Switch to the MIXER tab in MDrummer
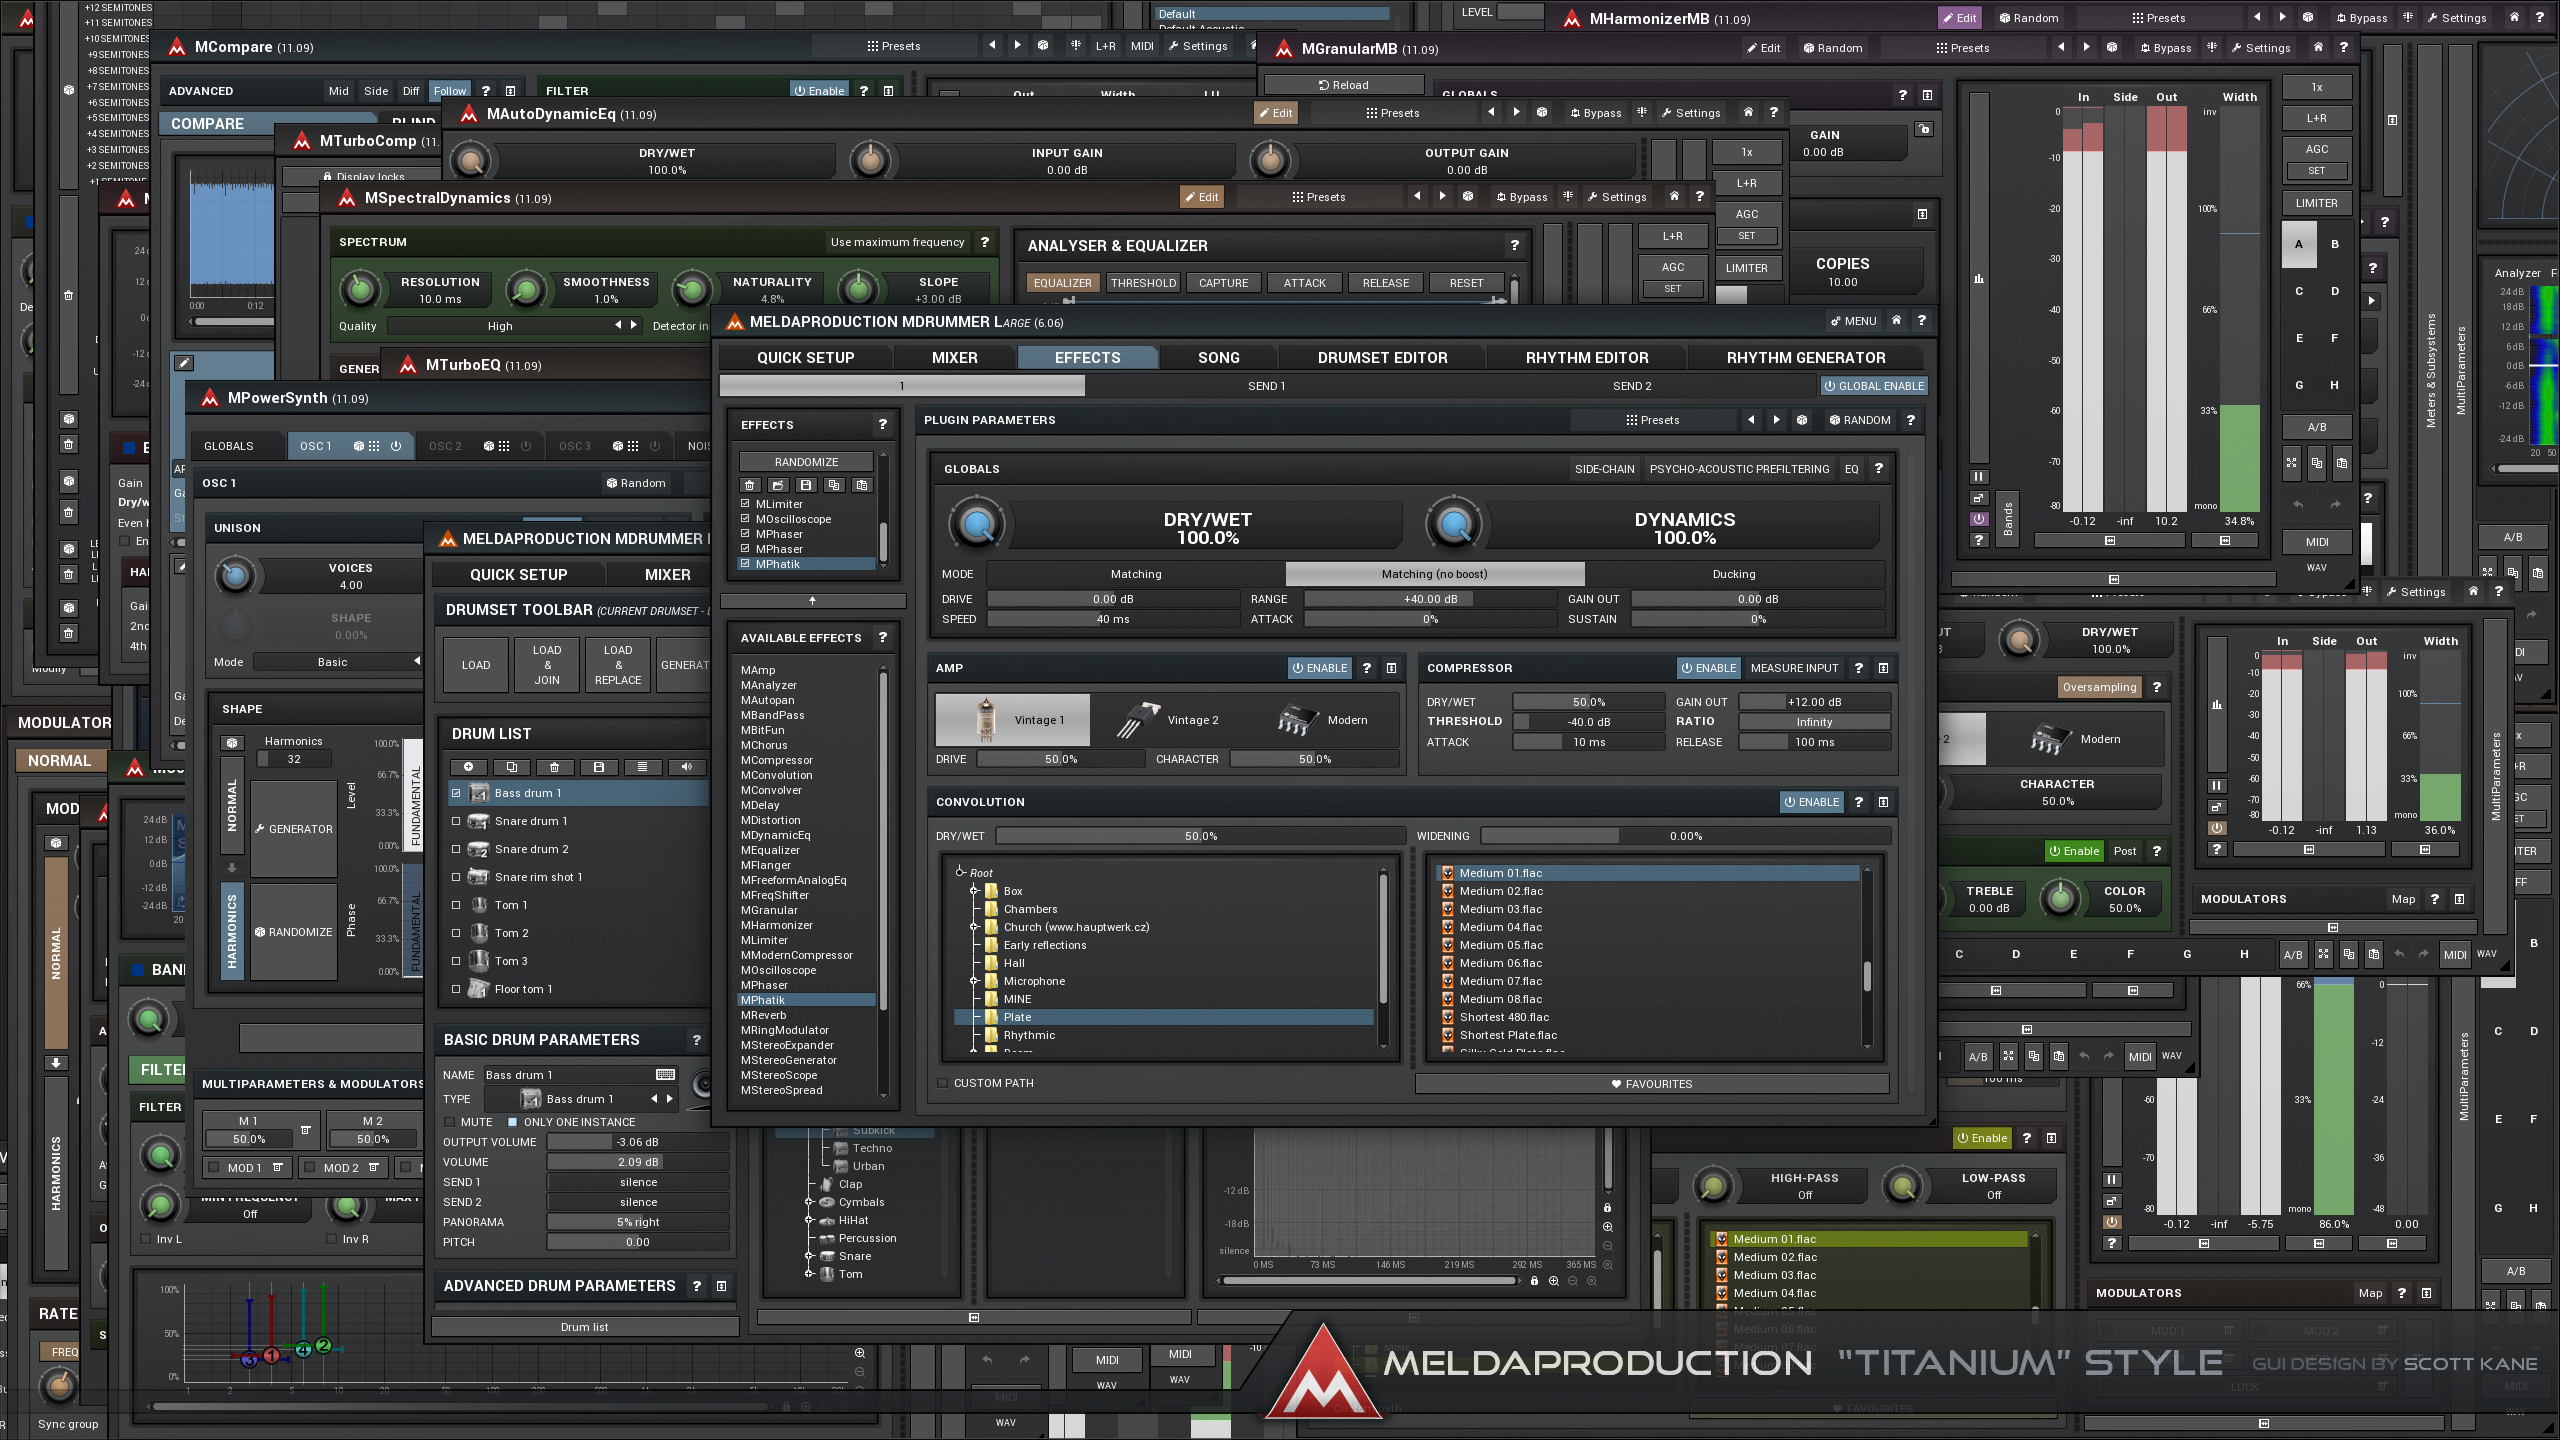This screenshot has height=1440, width=2560. 953,357
